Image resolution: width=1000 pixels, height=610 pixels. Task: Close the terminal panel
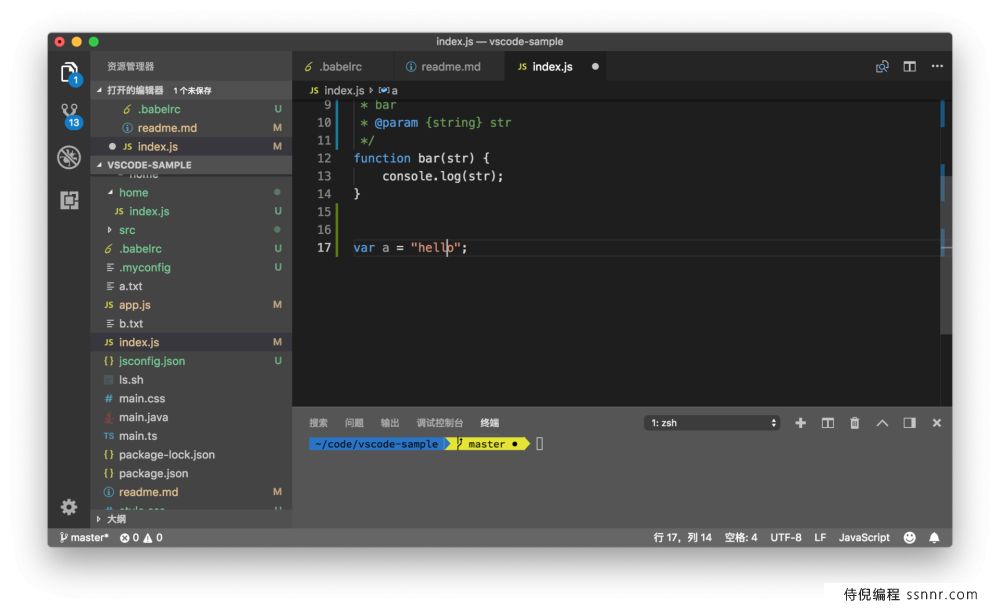[936, 422]
